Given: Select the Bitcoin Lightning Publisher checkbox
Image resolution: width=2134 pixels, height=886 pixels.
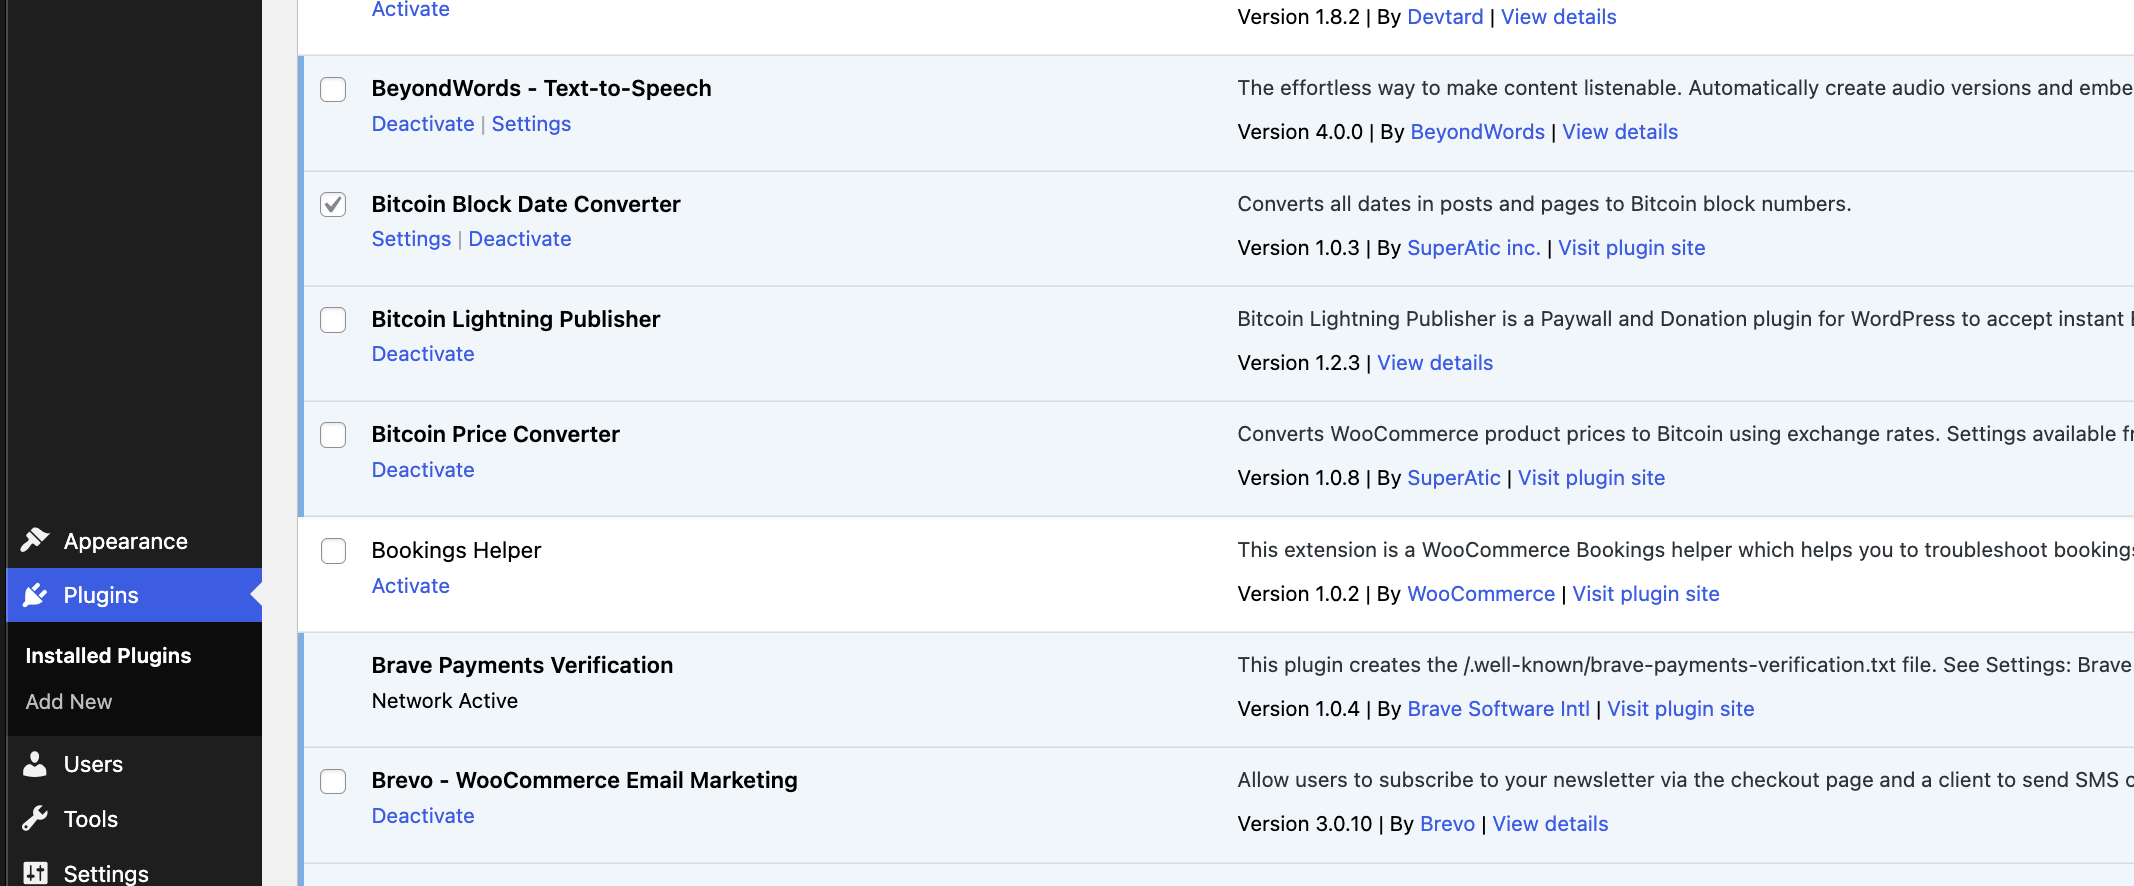Looking at the screenshot, I should (x=333, y=320).
